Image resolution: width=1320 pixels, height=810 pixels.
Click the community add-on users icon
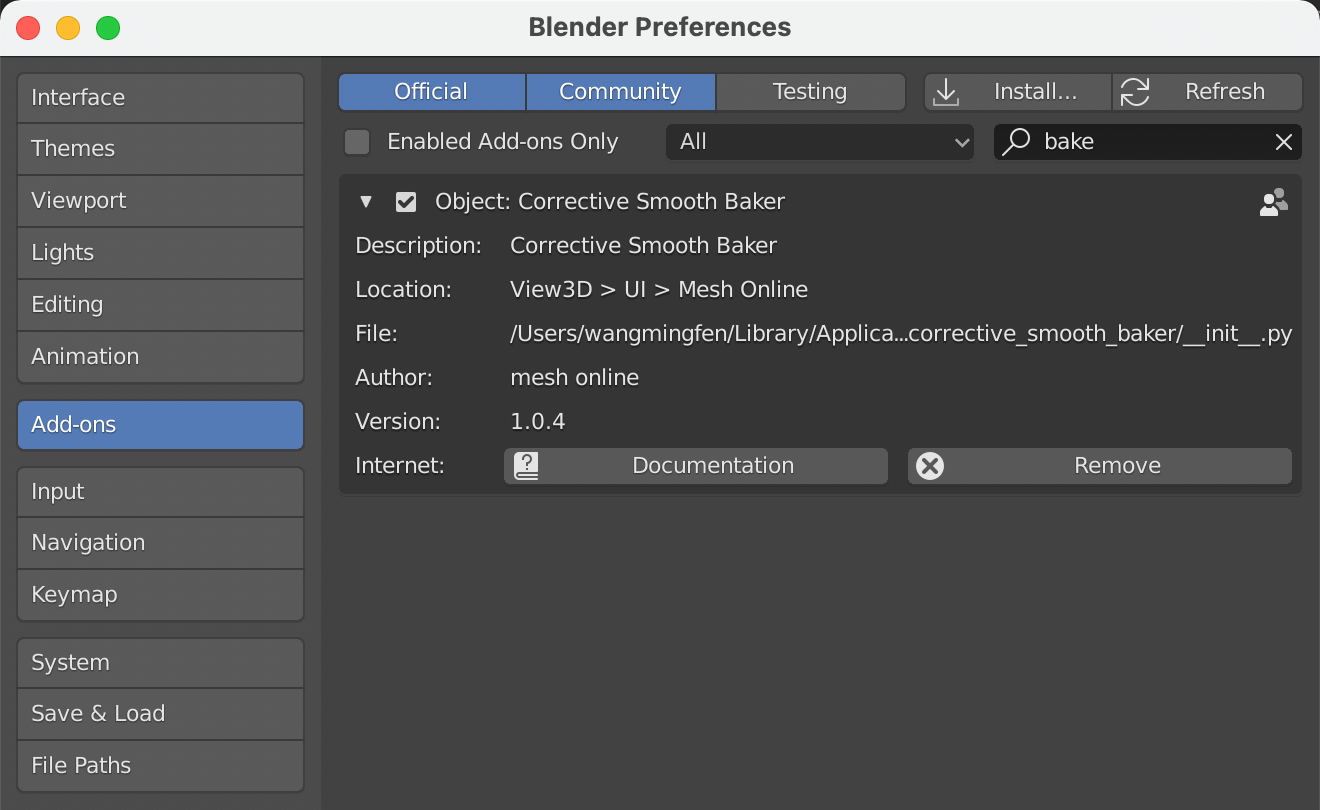tap(1273, 202)
